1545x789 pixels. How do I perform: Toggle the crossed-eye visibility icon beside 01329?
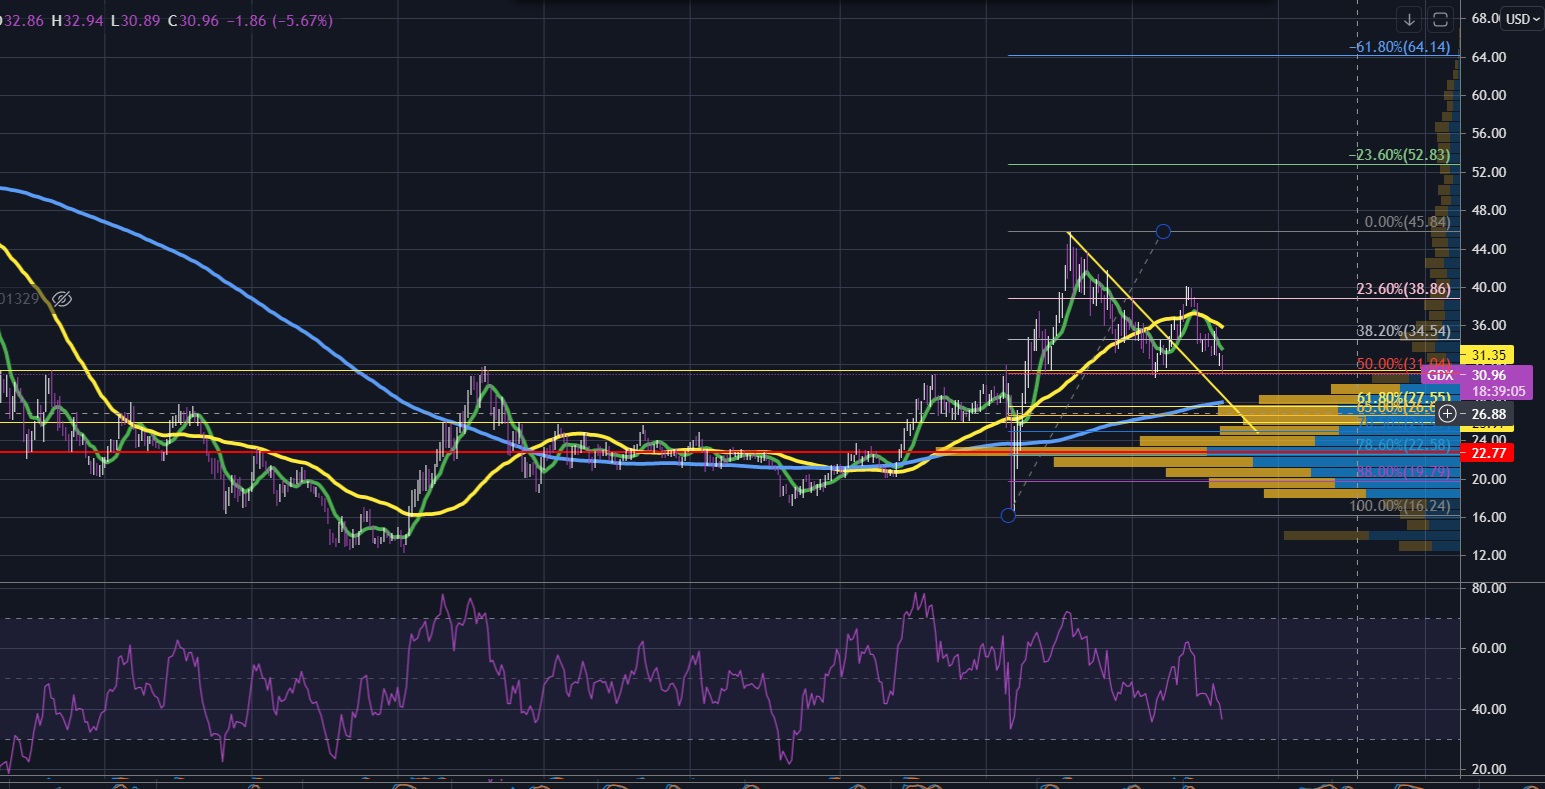click(62, 299)
